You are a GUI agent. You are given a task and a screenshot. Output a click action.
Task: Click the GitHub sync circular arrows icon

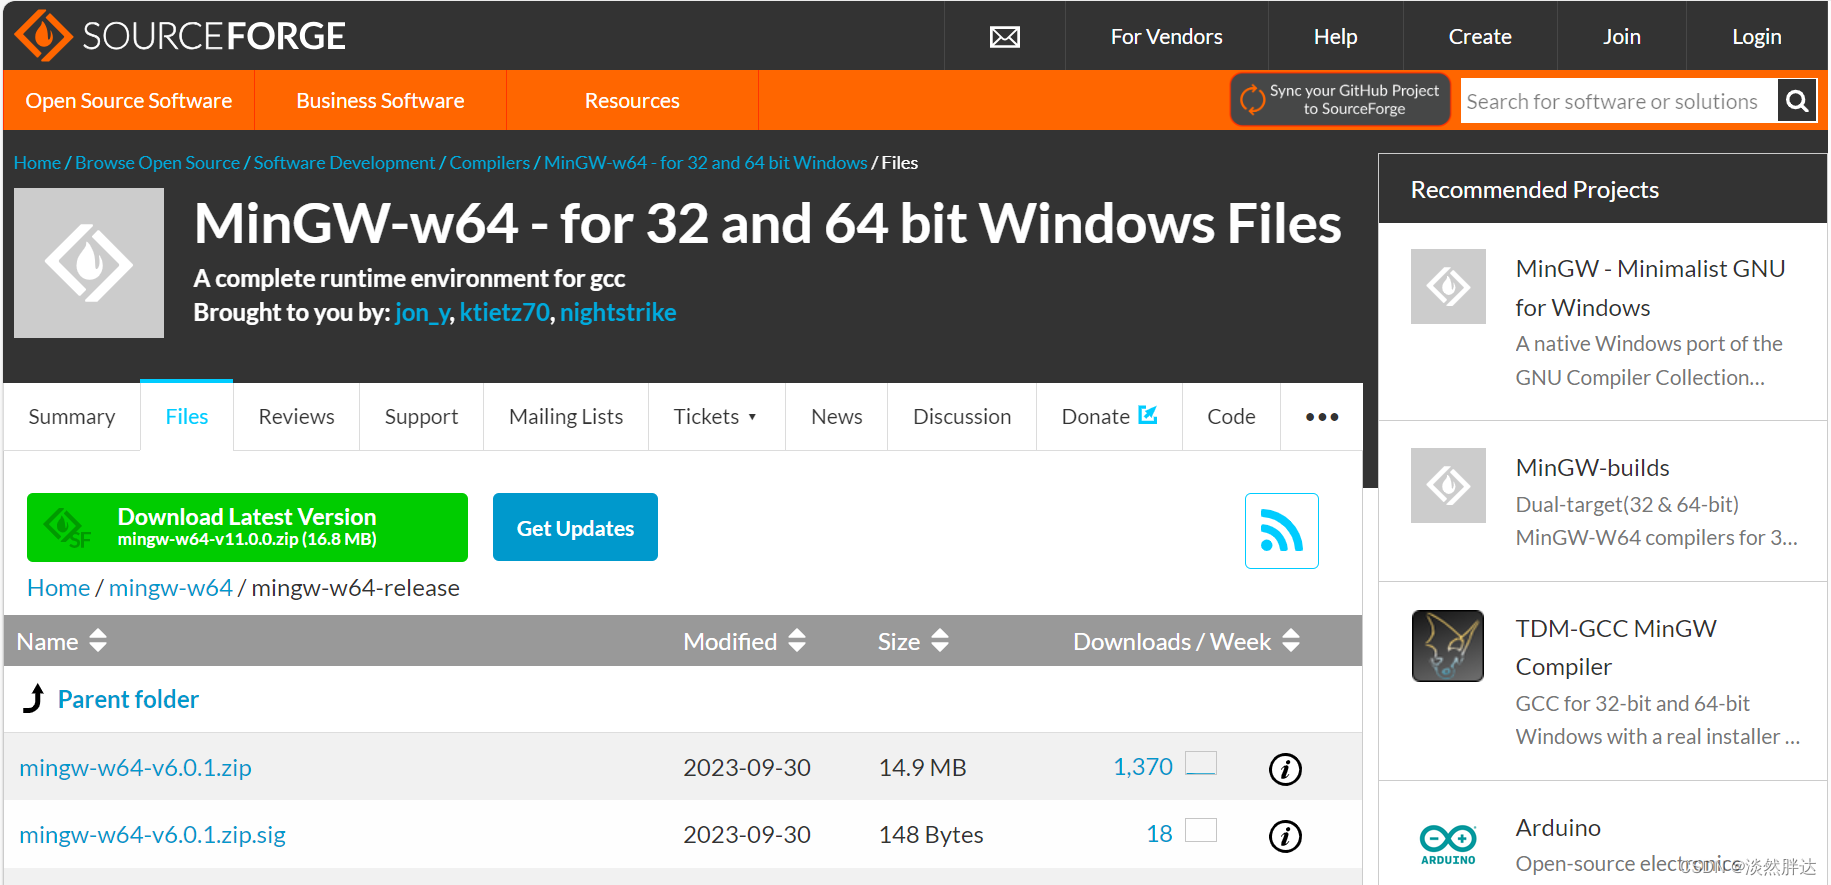coord(1252,100)
